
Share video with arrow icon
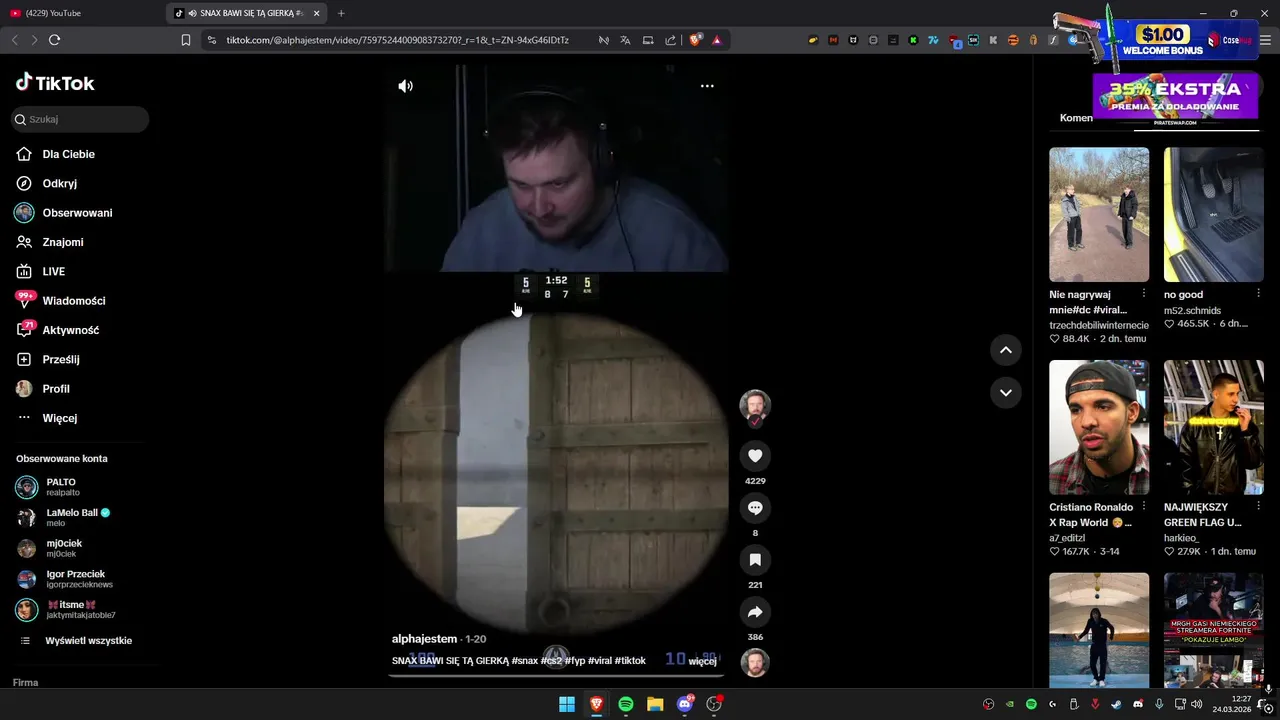click(x=755, y=612)
